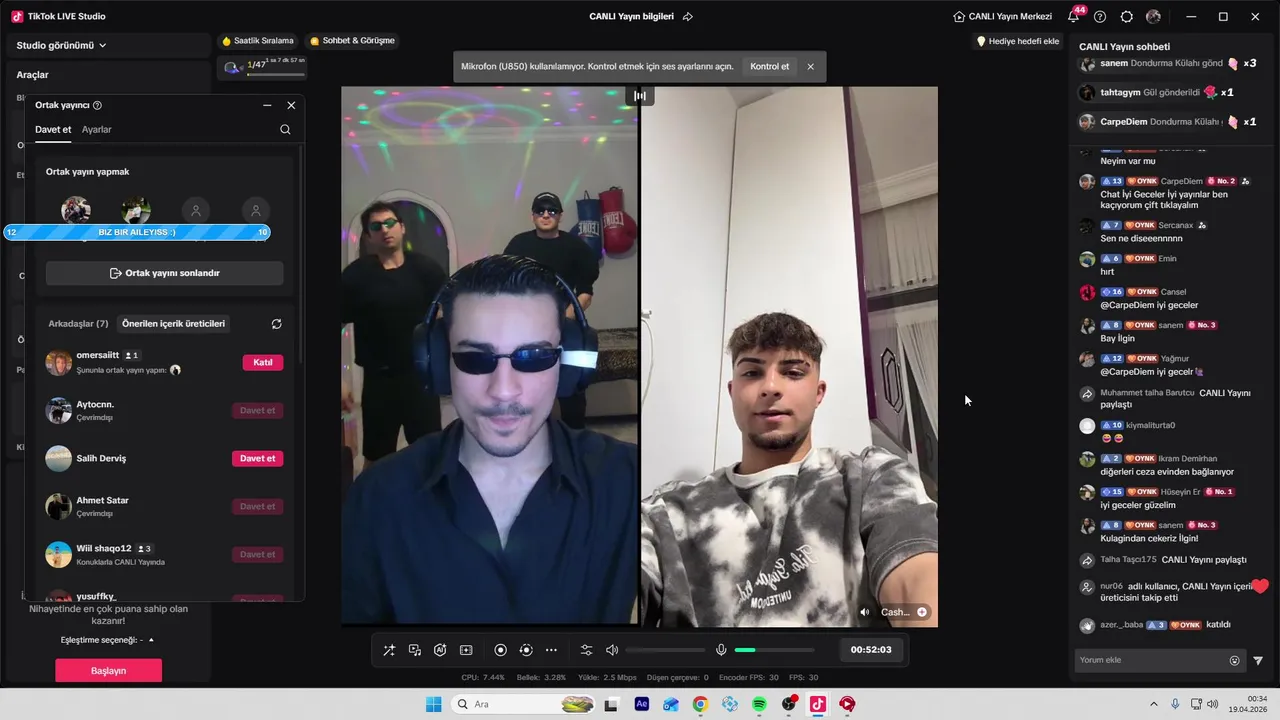Screen dimensions: 1280x720
Task: Open the settings gear in title bar
Action: (1127, 17)
